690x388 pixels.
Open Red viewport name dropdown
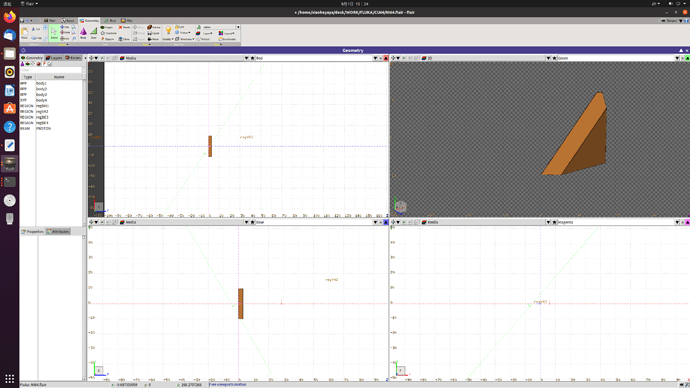[375, 58]
